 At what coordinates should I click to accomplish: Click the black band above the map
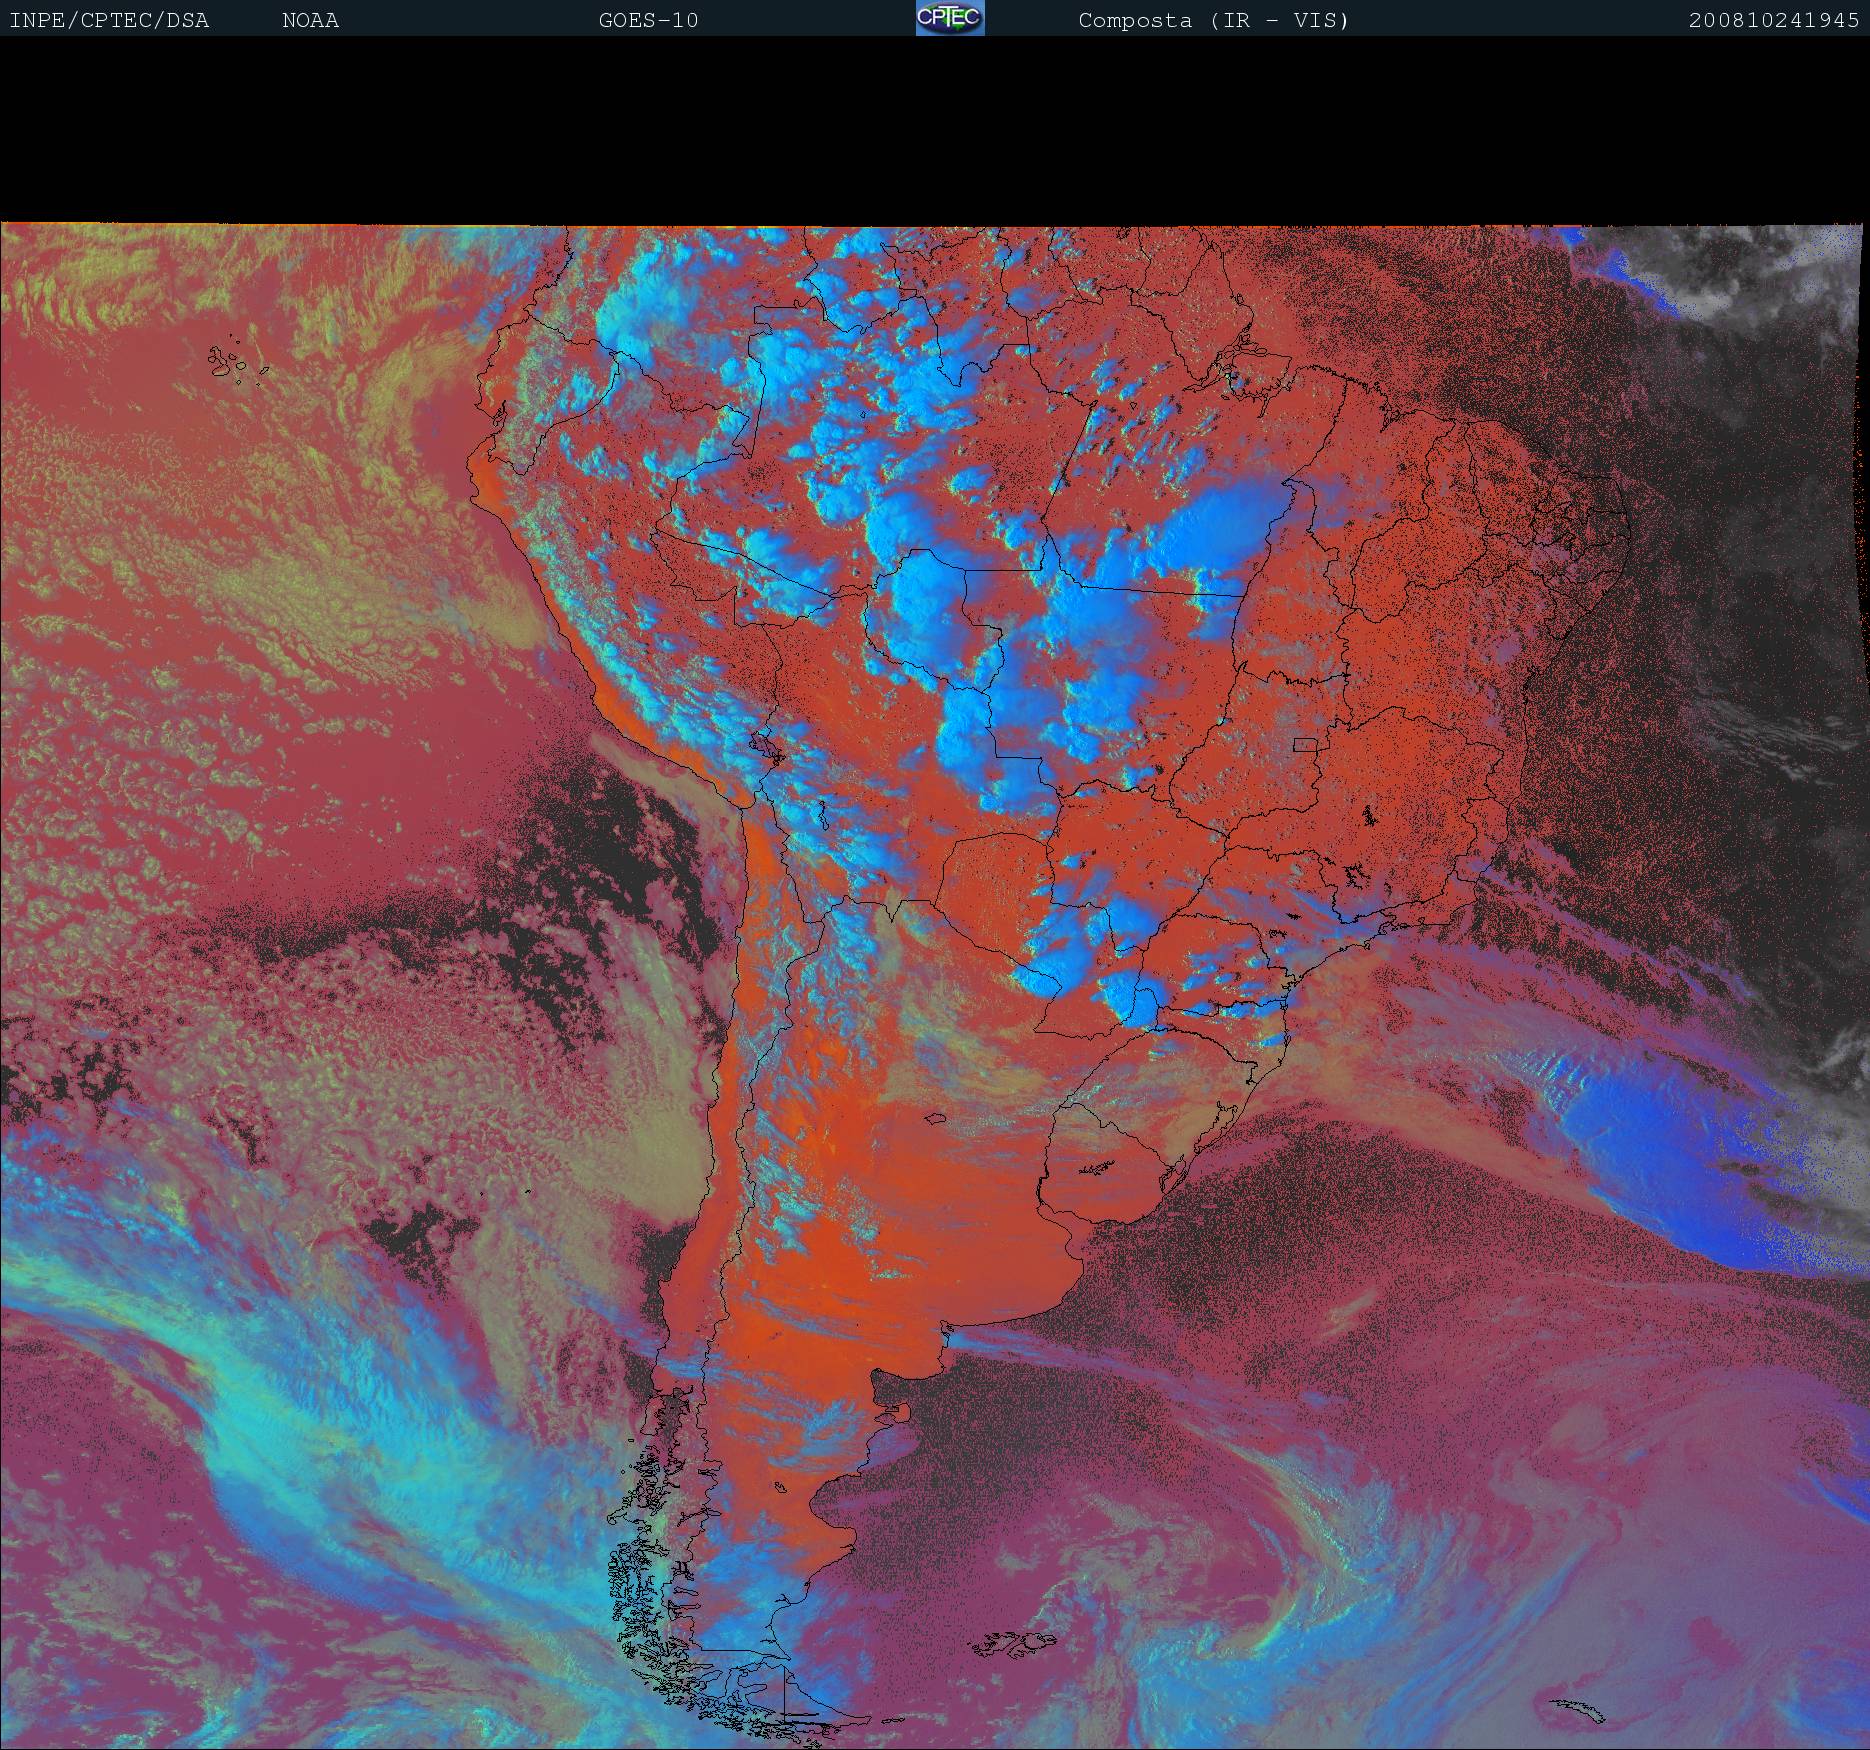[x=935, y=130]
